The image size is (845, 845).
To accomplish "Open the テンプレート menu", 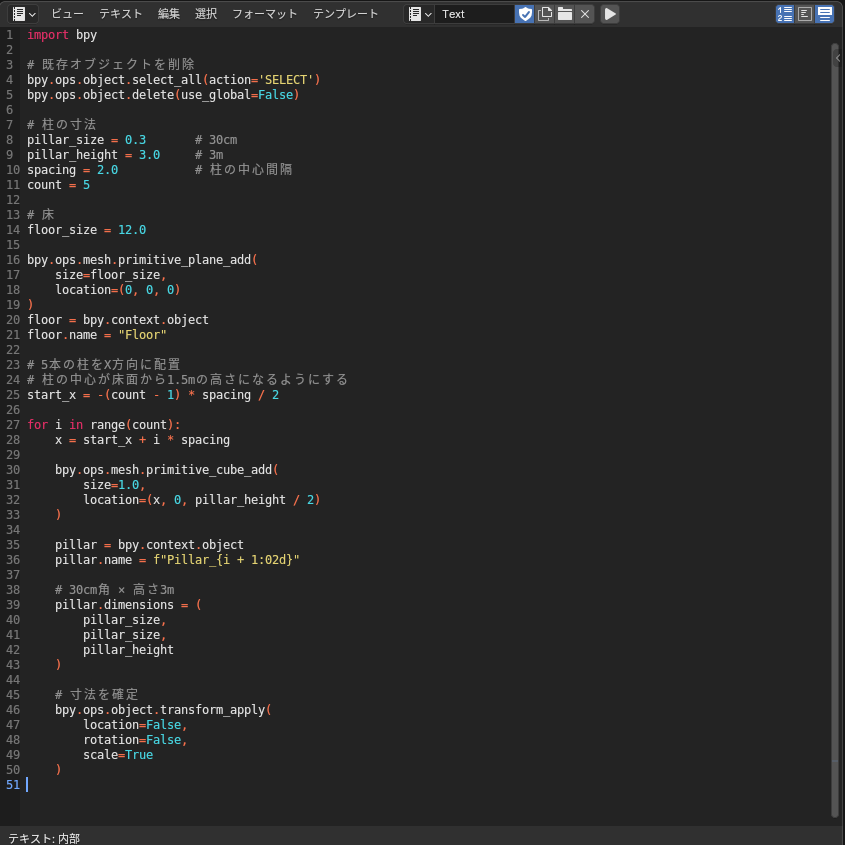I will click(345, 14).
